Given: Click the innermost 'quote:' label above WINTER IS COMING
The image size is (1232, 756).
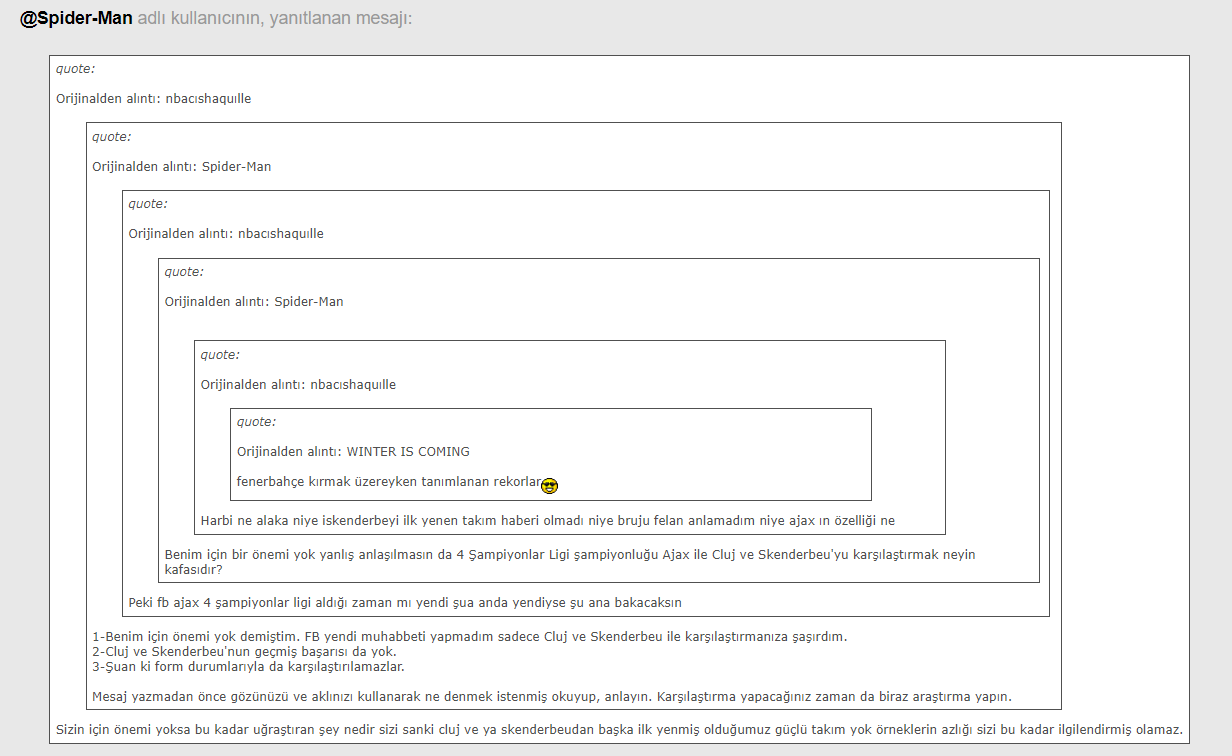Looking at the screenshot, I should [256, 422].
